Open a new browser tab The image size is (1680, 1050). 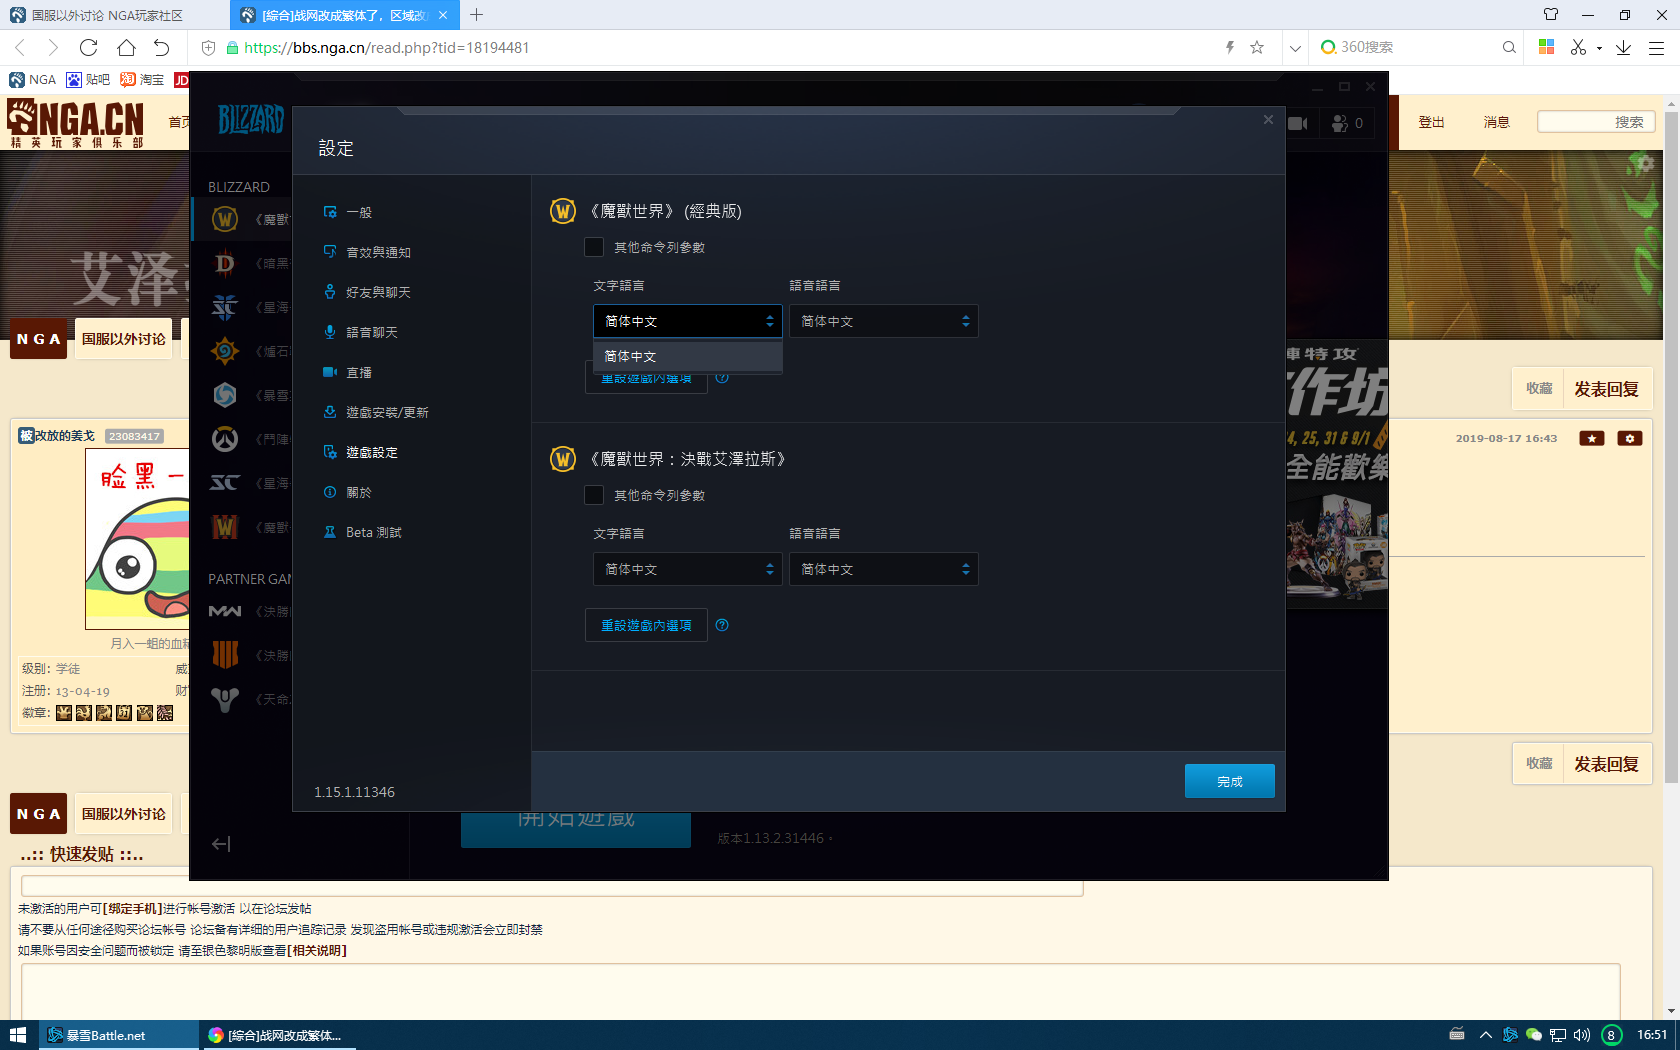[x=477, y=15]
